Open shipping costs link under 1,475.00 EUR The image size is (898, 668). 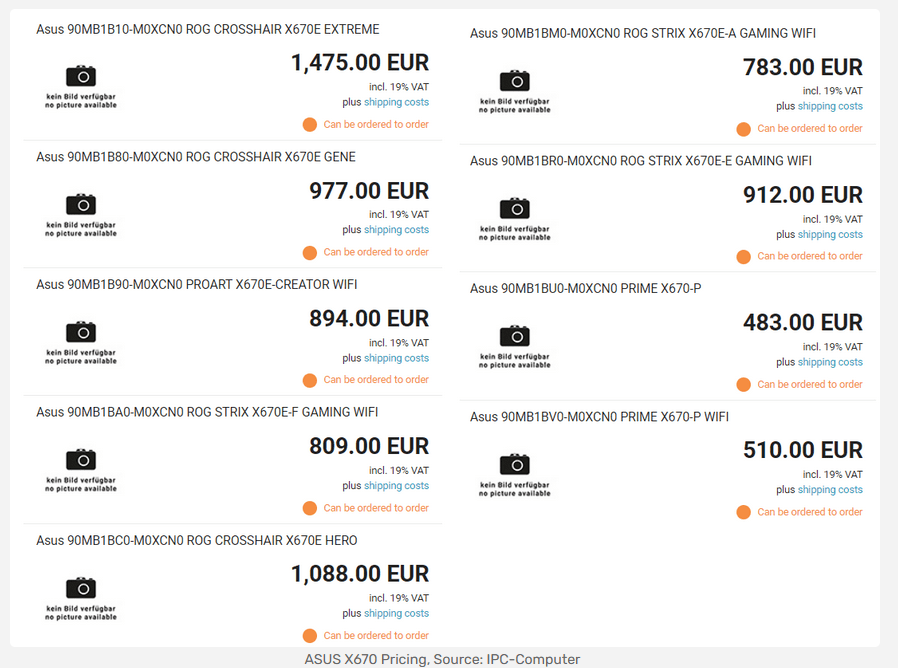coord(396,102)
